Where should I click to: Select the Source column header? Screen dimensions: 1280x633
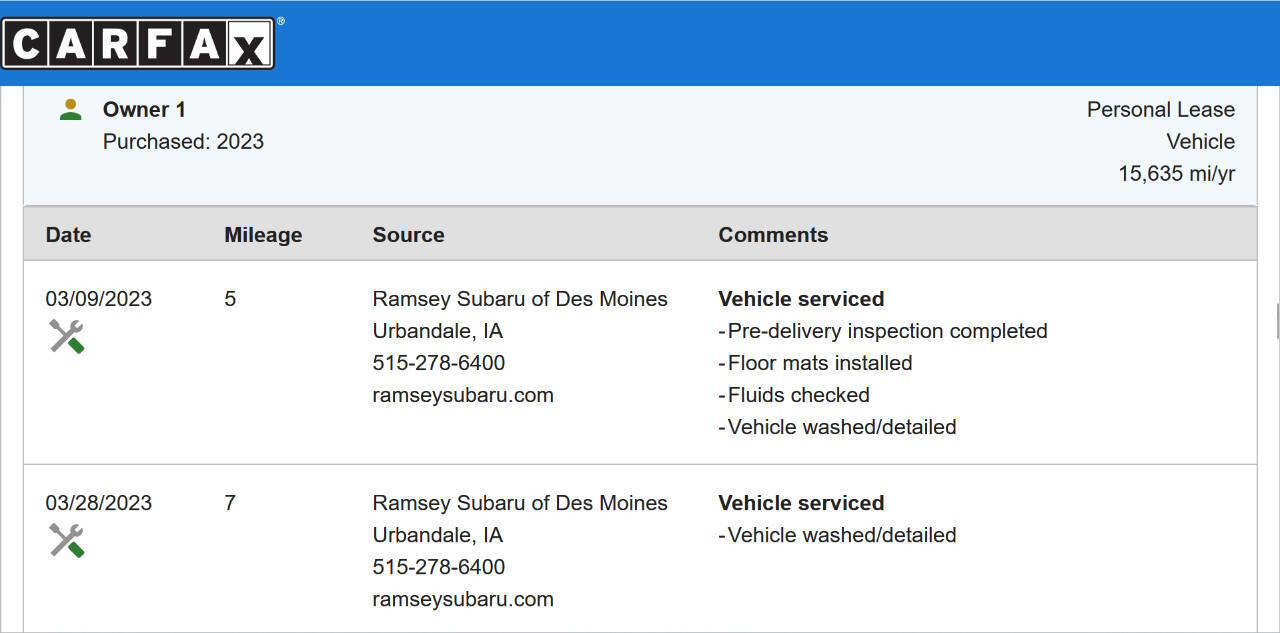tap(408, 235)
